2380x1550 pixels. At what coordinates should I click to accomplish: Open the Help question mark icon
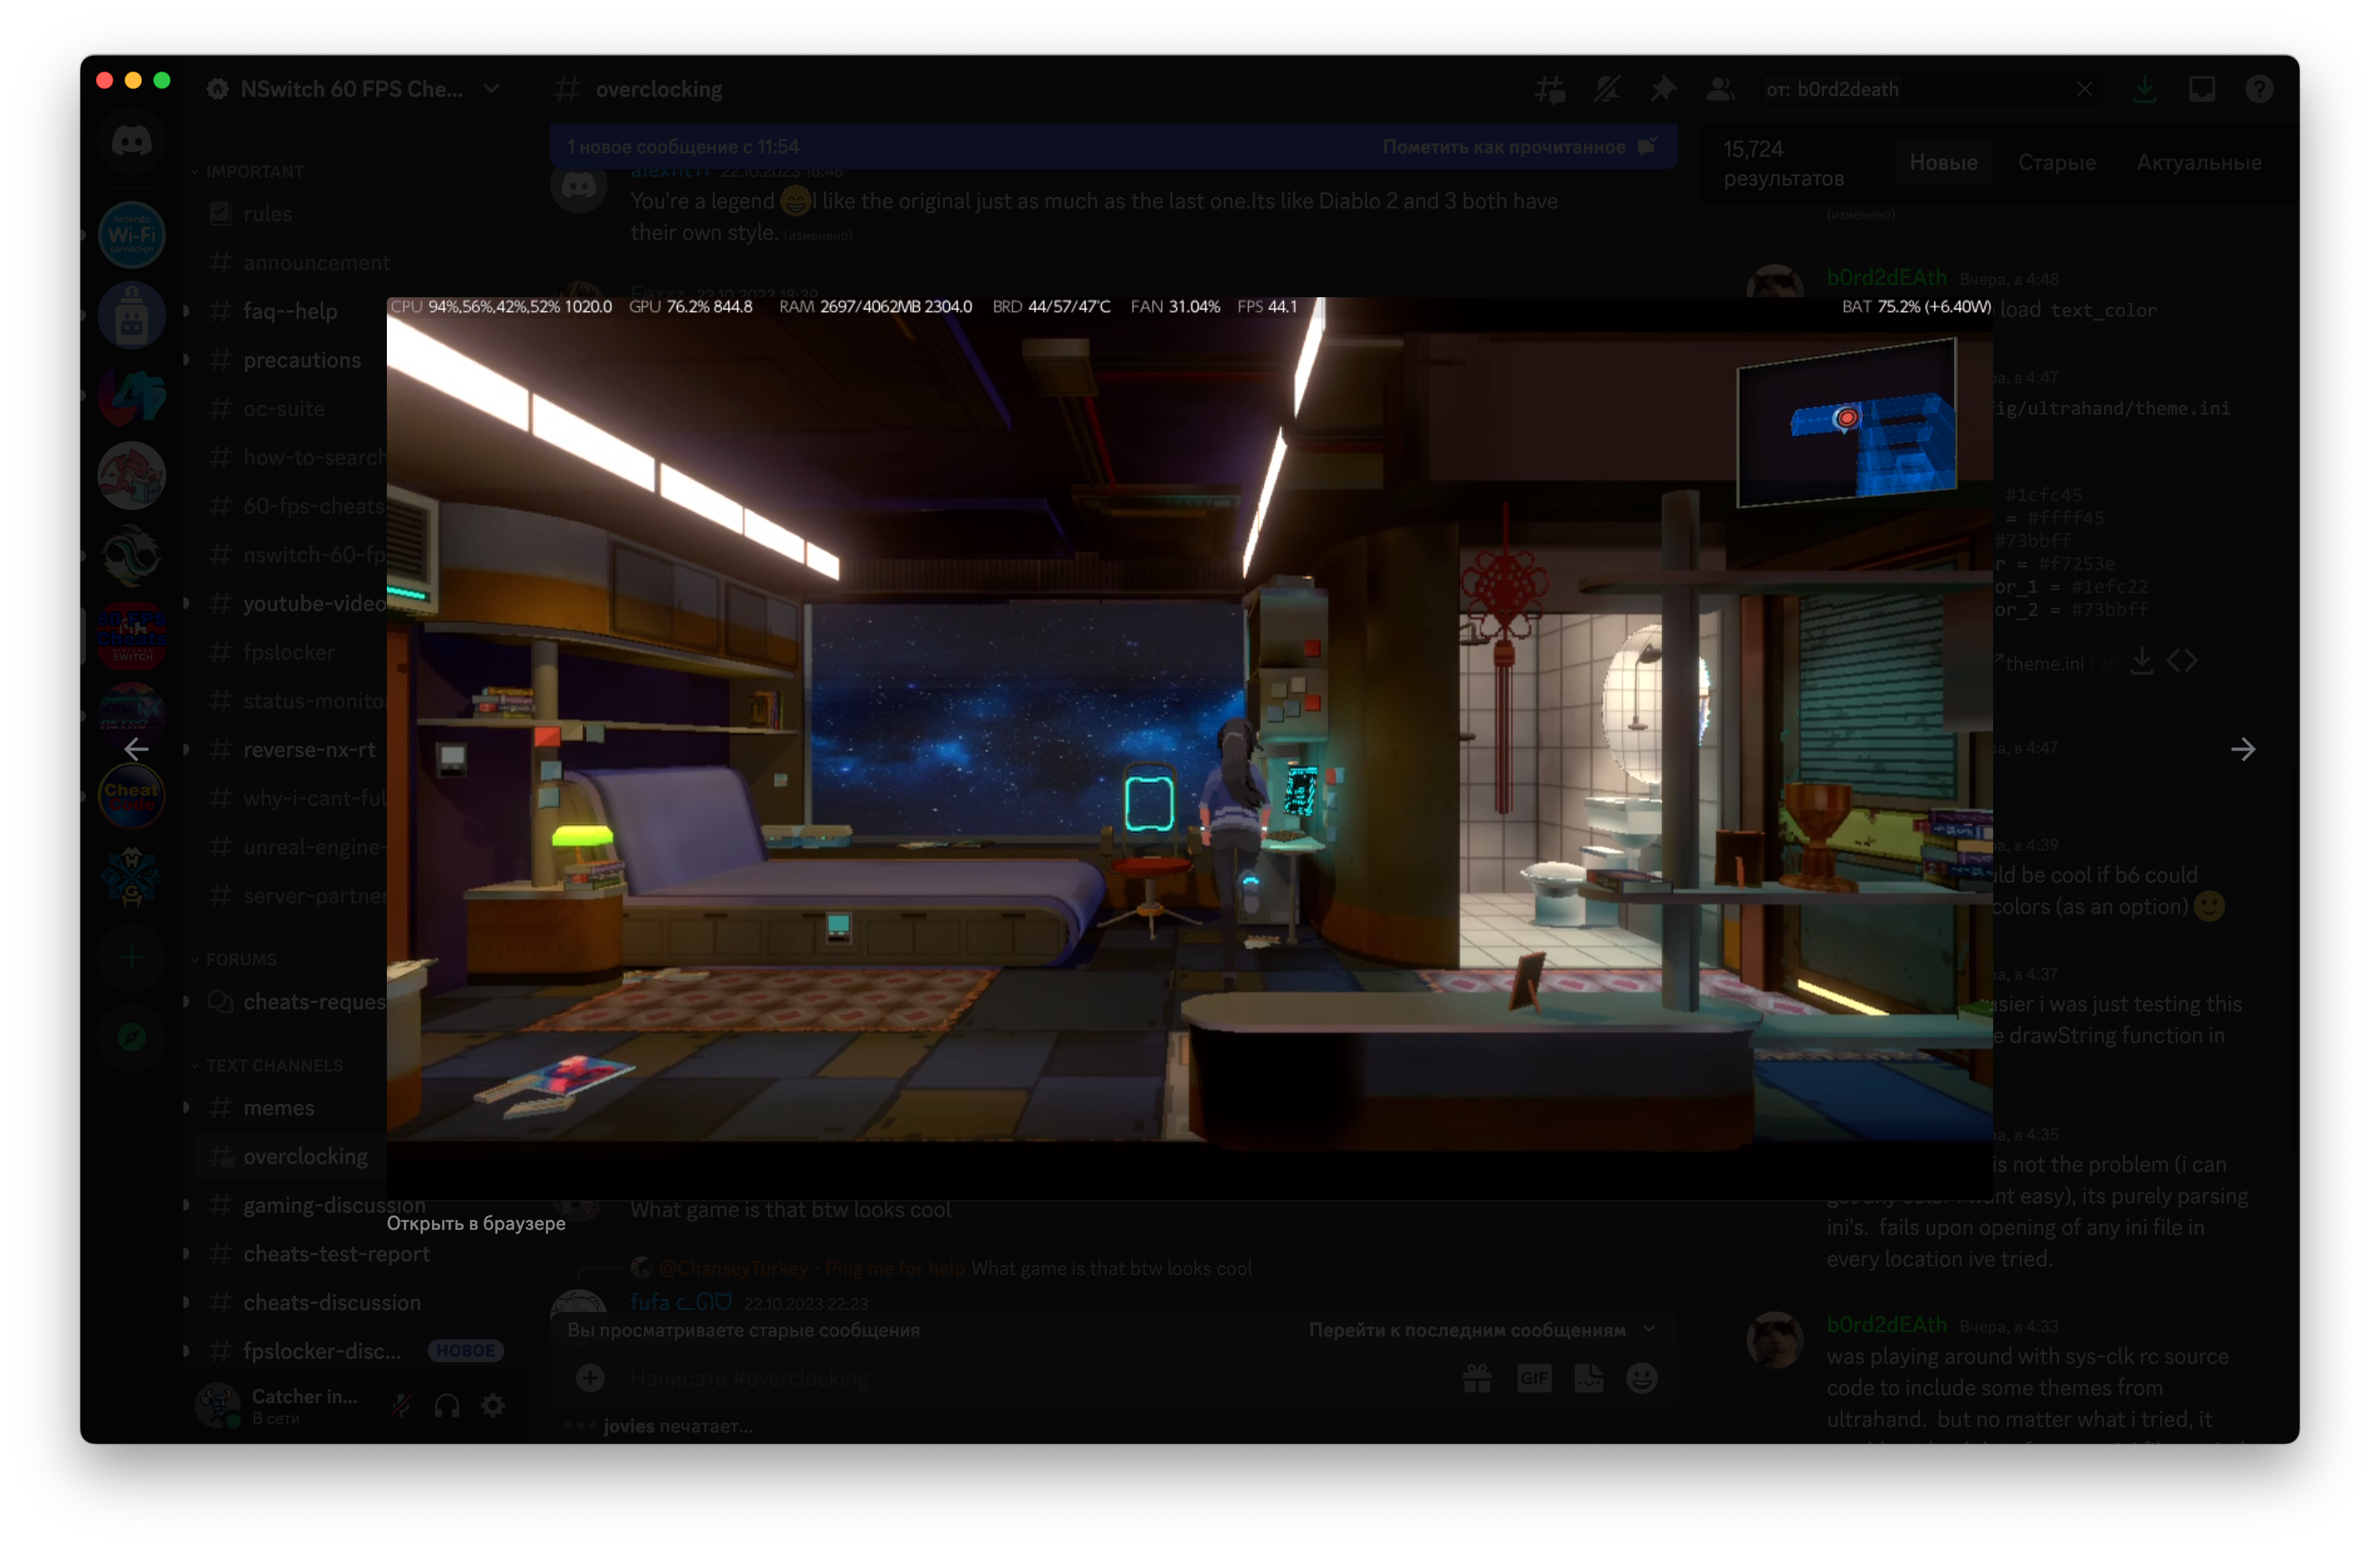click(2258, 89)
